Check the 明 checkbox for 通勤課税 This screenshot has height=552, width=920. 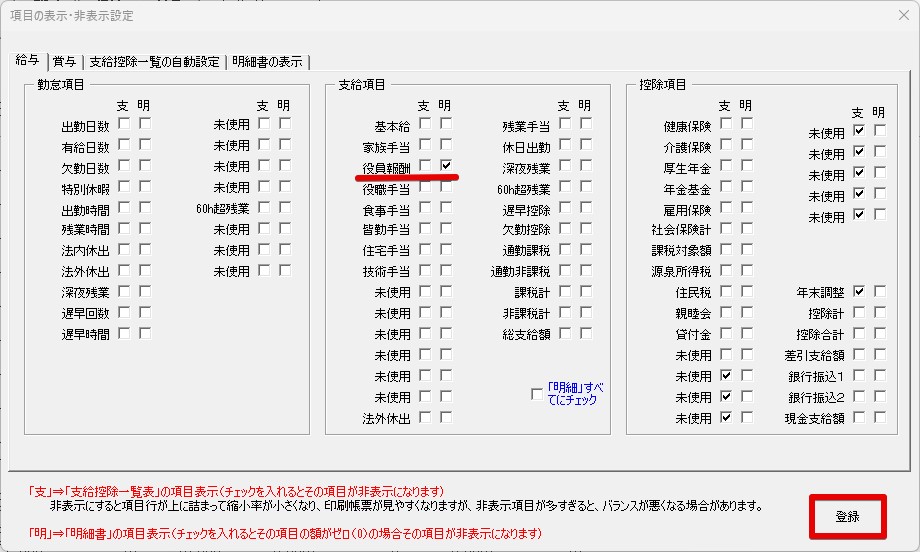[586, 249]
